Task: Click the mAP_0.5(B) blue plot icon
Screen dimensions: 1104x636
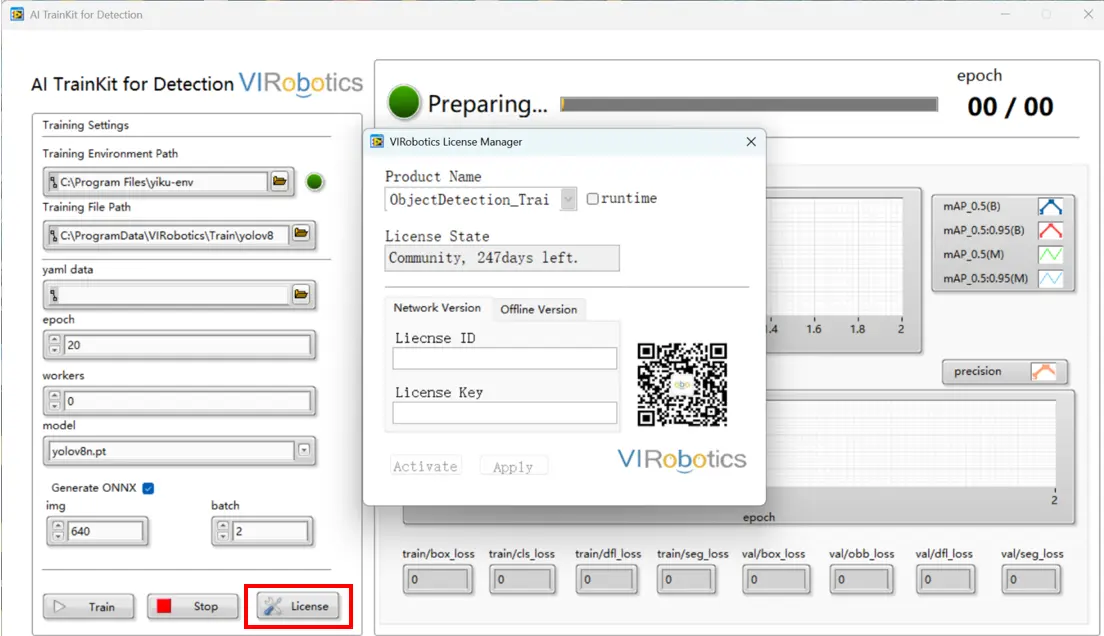Action: pyautogui.click(x=1050, y=207)
